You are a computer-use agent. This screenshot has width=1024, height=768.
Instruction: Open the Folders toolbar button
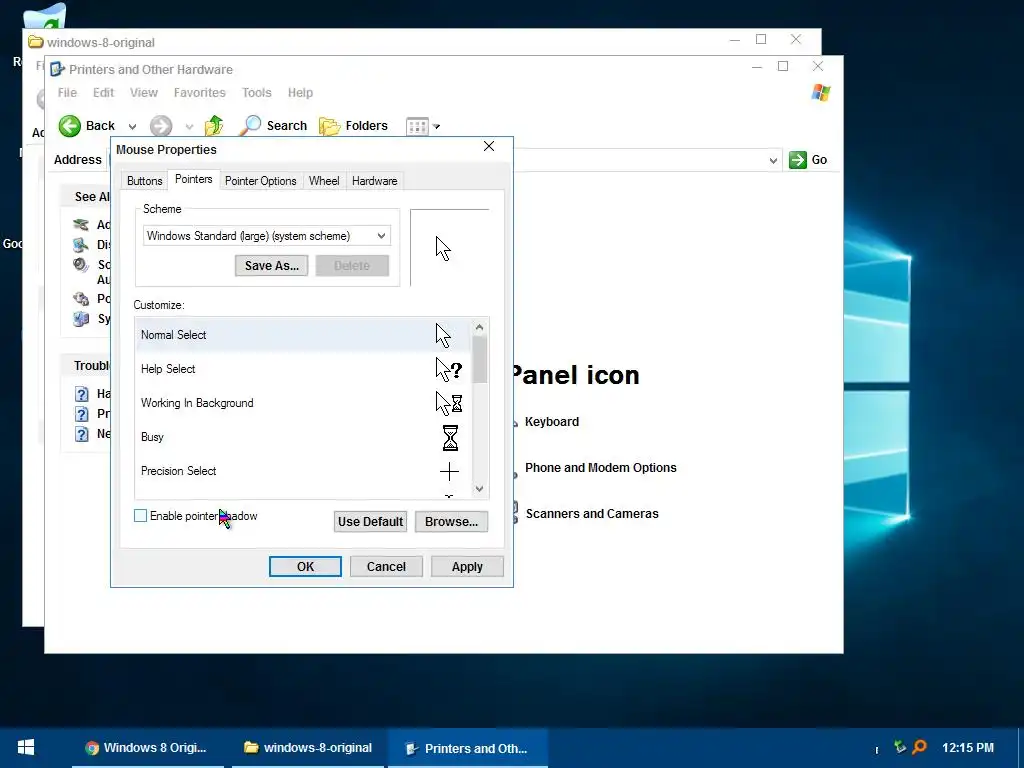coord(353,125)
